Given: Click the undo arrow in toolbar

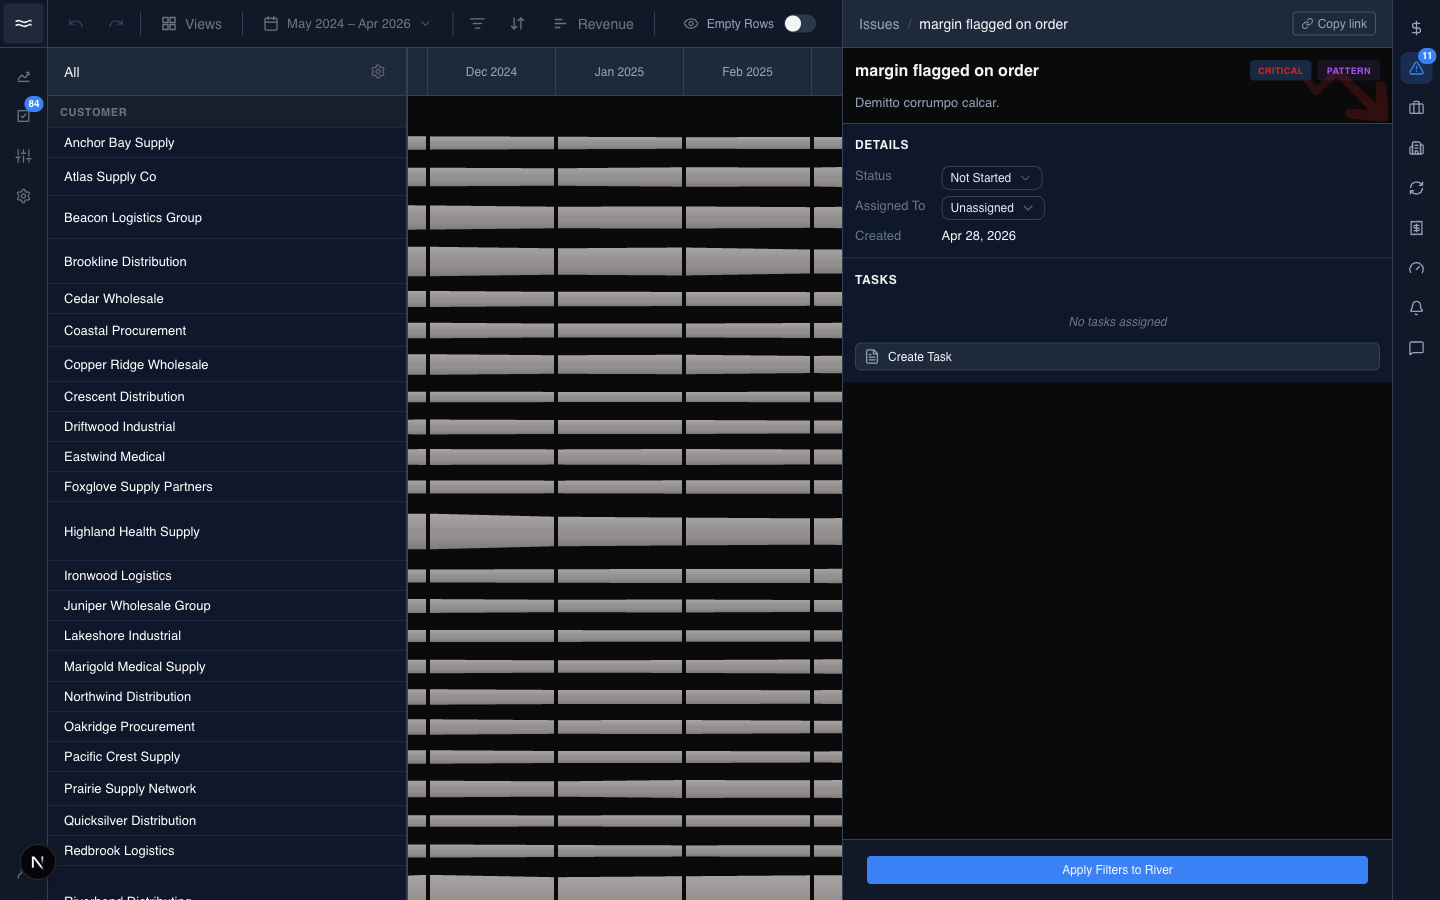Looking at the screenshot, I should (x=76, y=24).
